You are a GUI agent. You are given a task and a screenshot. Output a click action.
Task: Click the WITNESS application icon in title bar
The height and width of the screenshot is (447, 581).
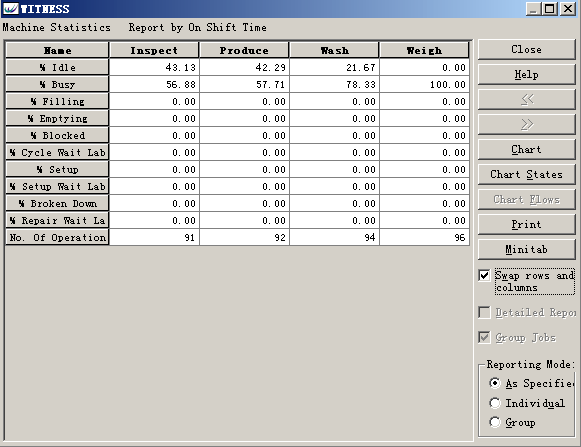pyautogui.click(x=10, y=9)
